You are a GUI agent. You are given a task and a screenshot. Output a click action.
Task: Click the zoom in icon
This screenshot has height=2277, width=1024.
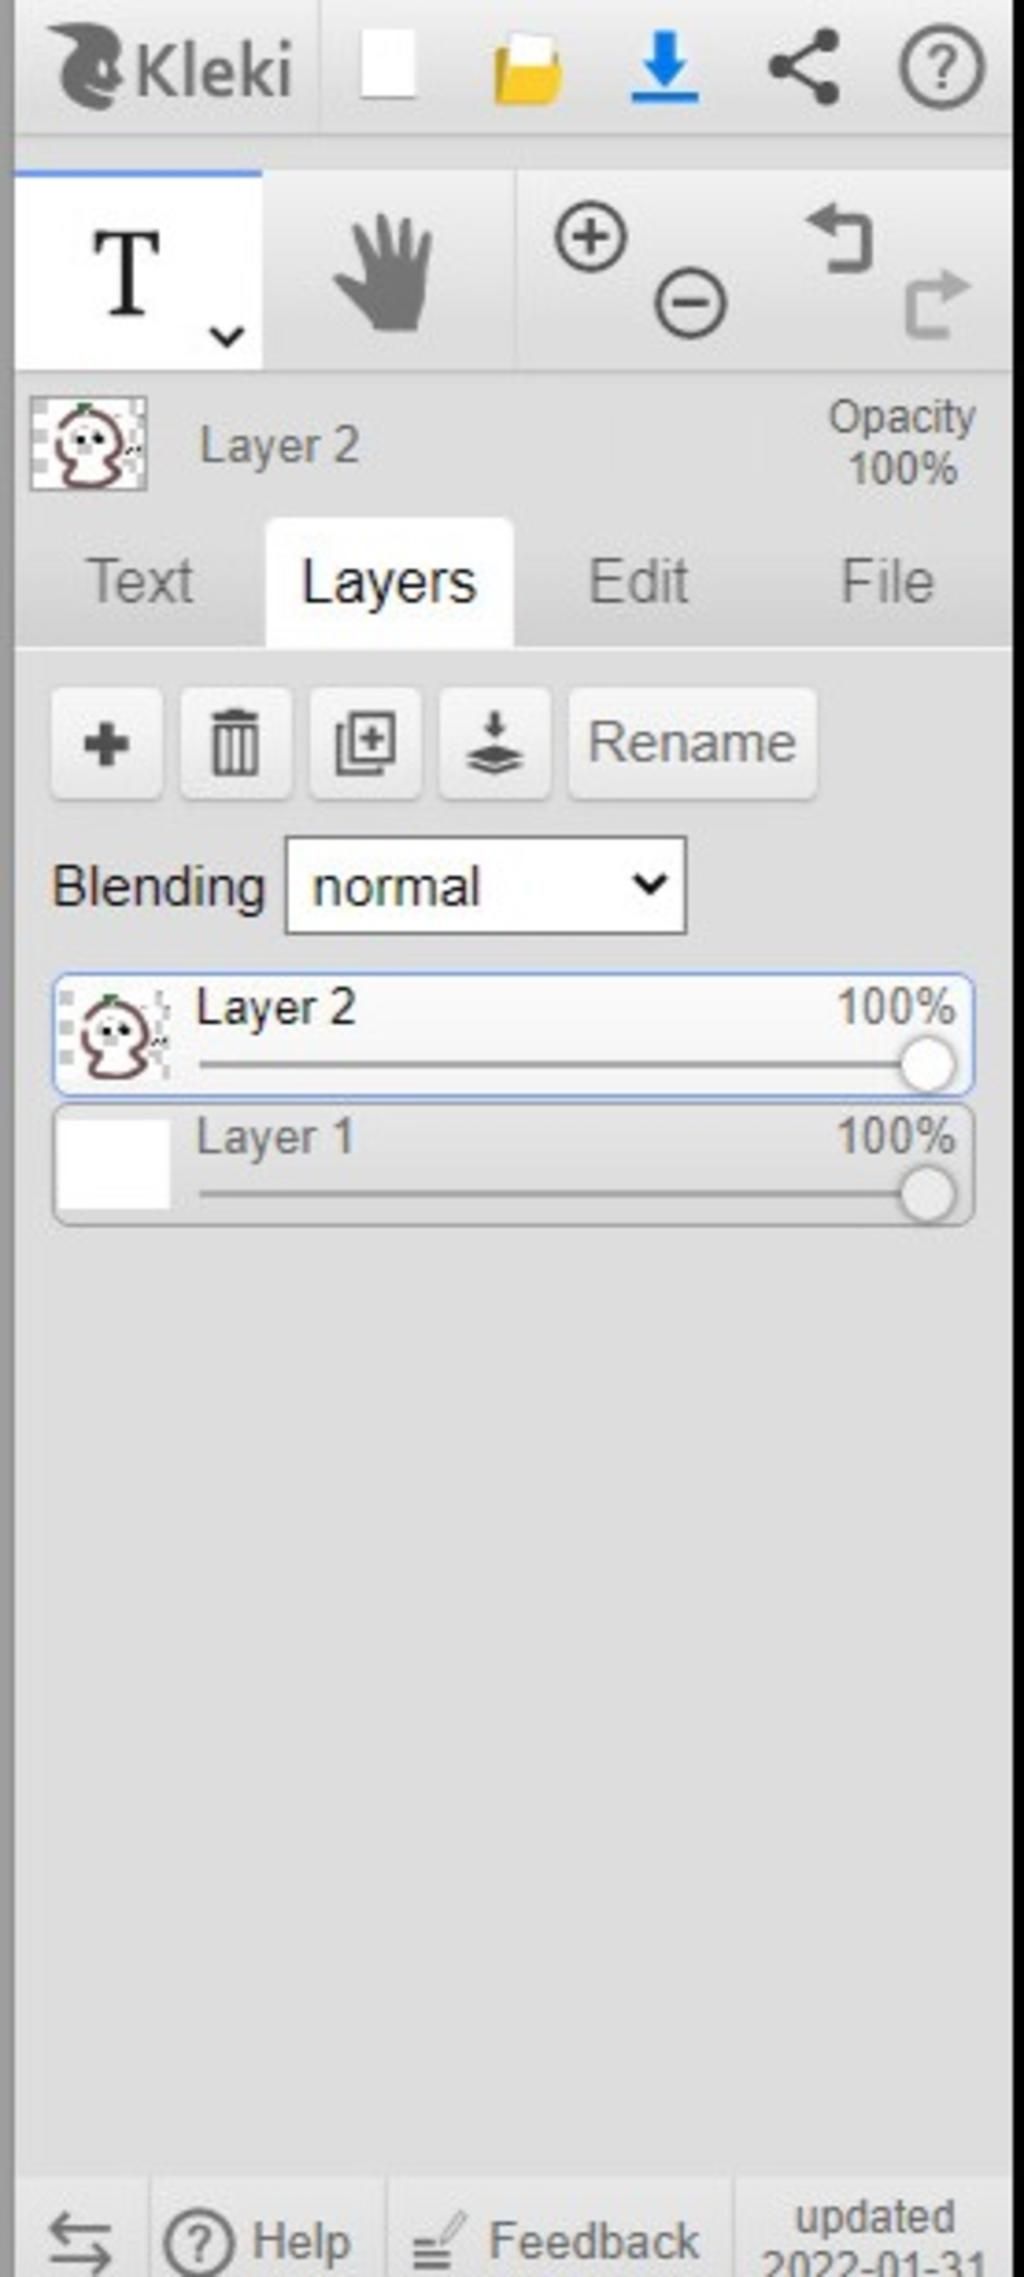(x=590, y=238)
